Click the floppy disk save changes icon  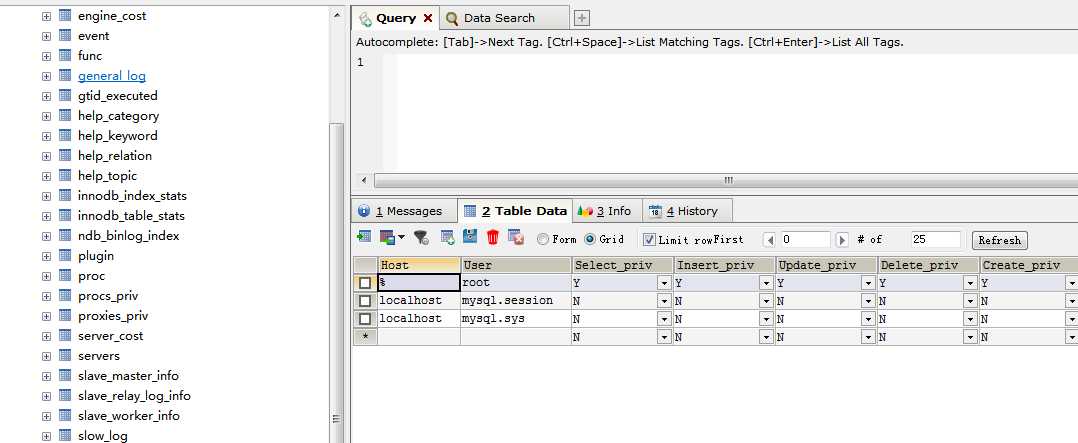[x=470, y=237]
